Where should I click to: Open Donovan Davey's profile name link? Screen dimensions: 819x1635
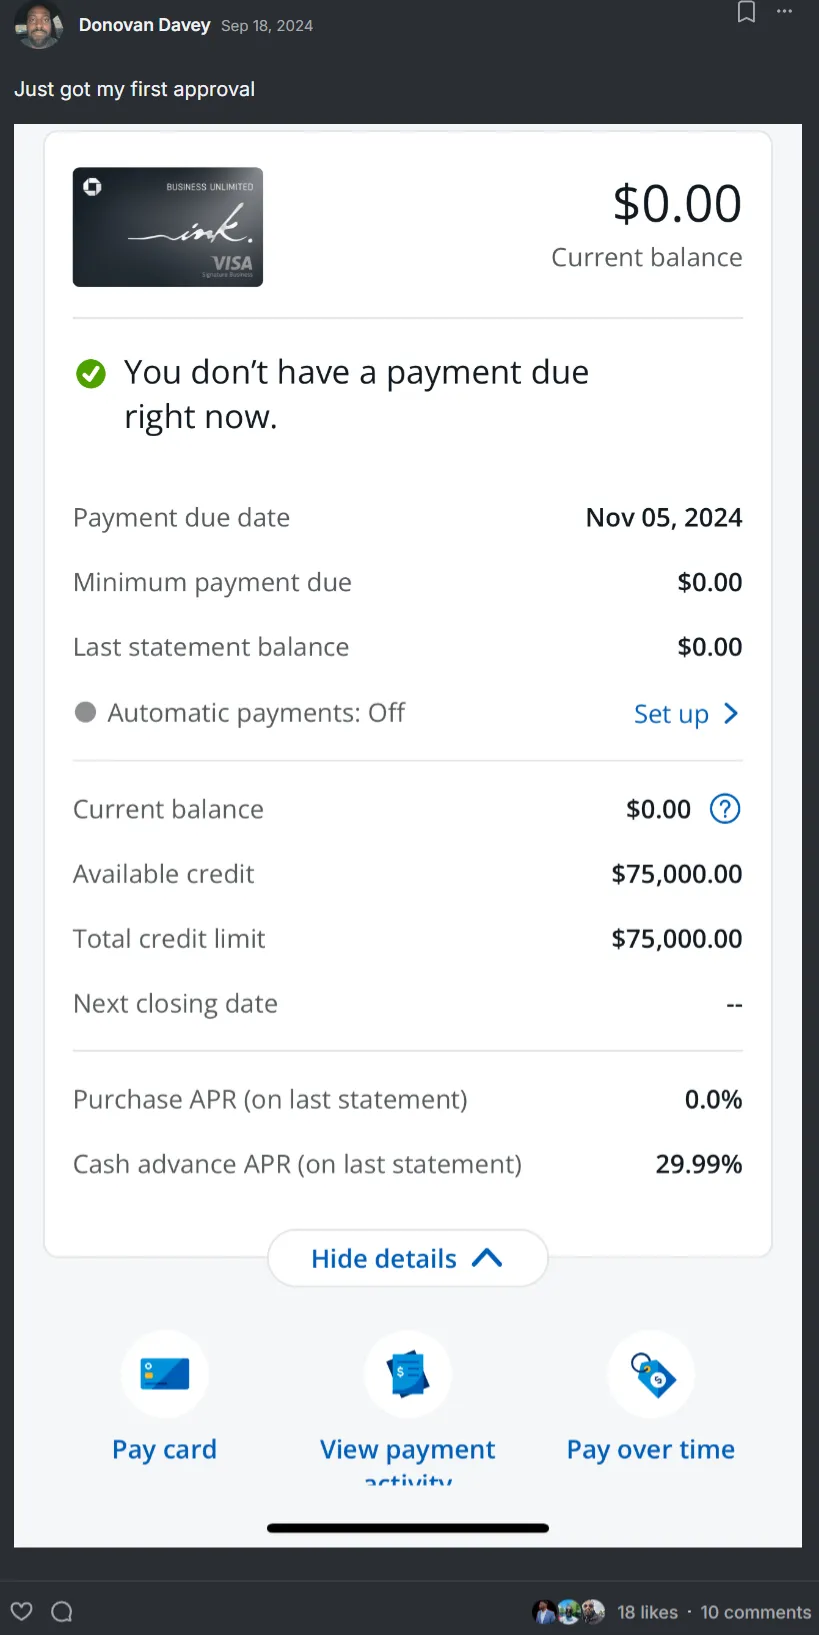tap(144, 25)
